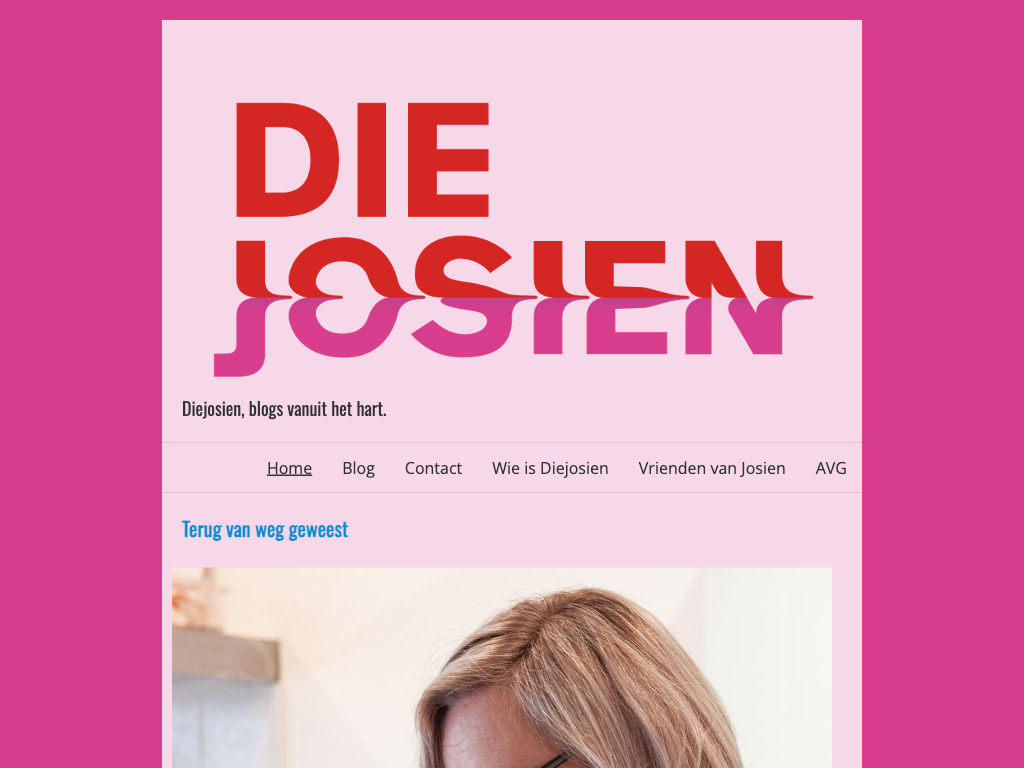
Task: Click empty header space above the logo
Action: (512, 59)
